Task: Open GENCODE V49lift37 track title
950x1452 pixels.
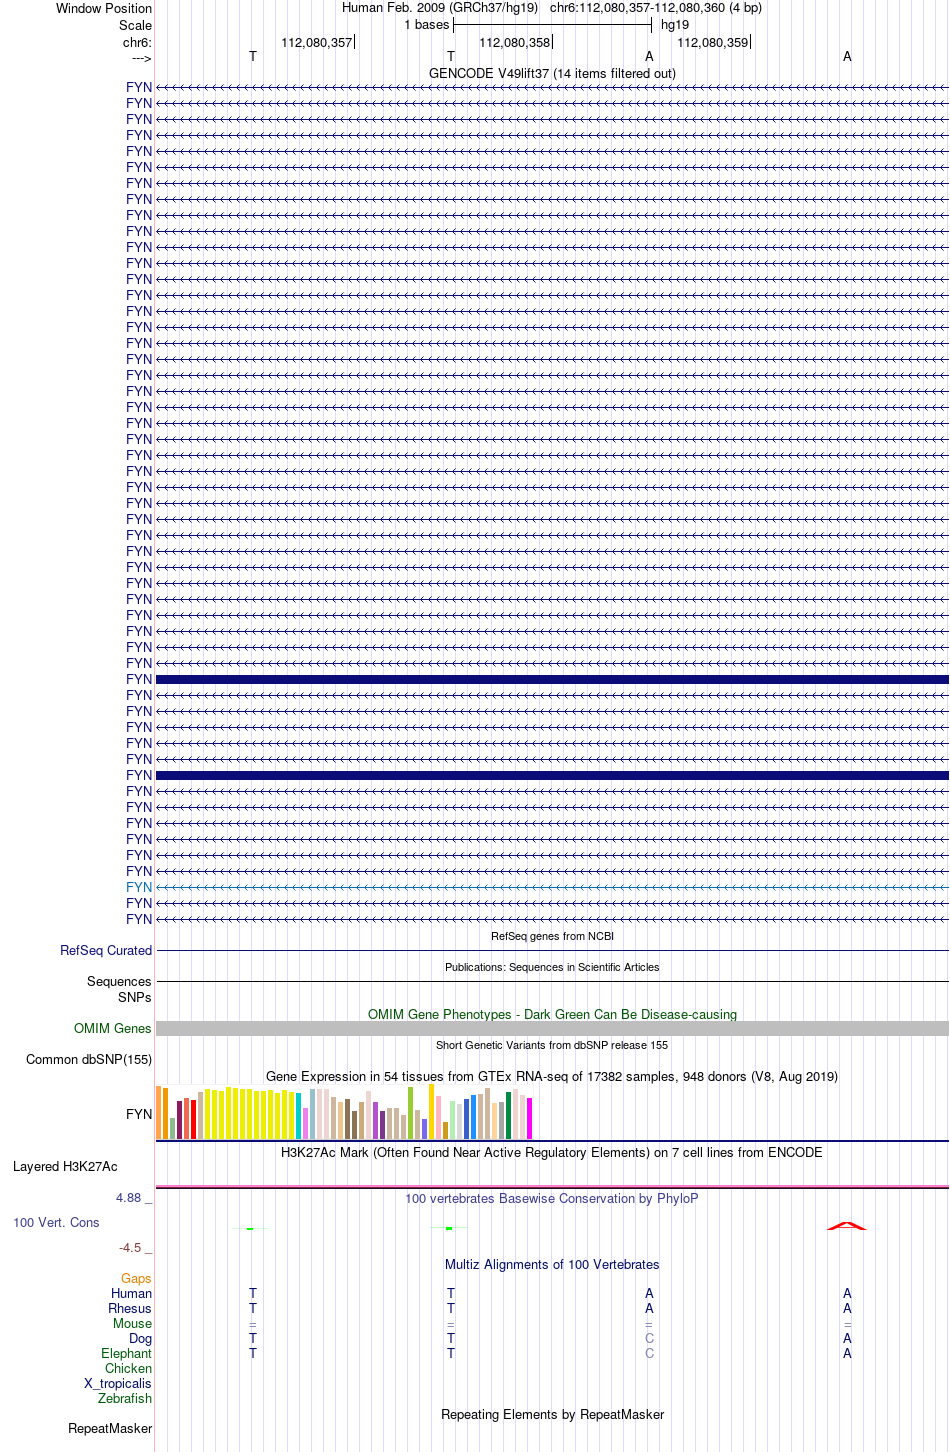Action: point(552,73)
